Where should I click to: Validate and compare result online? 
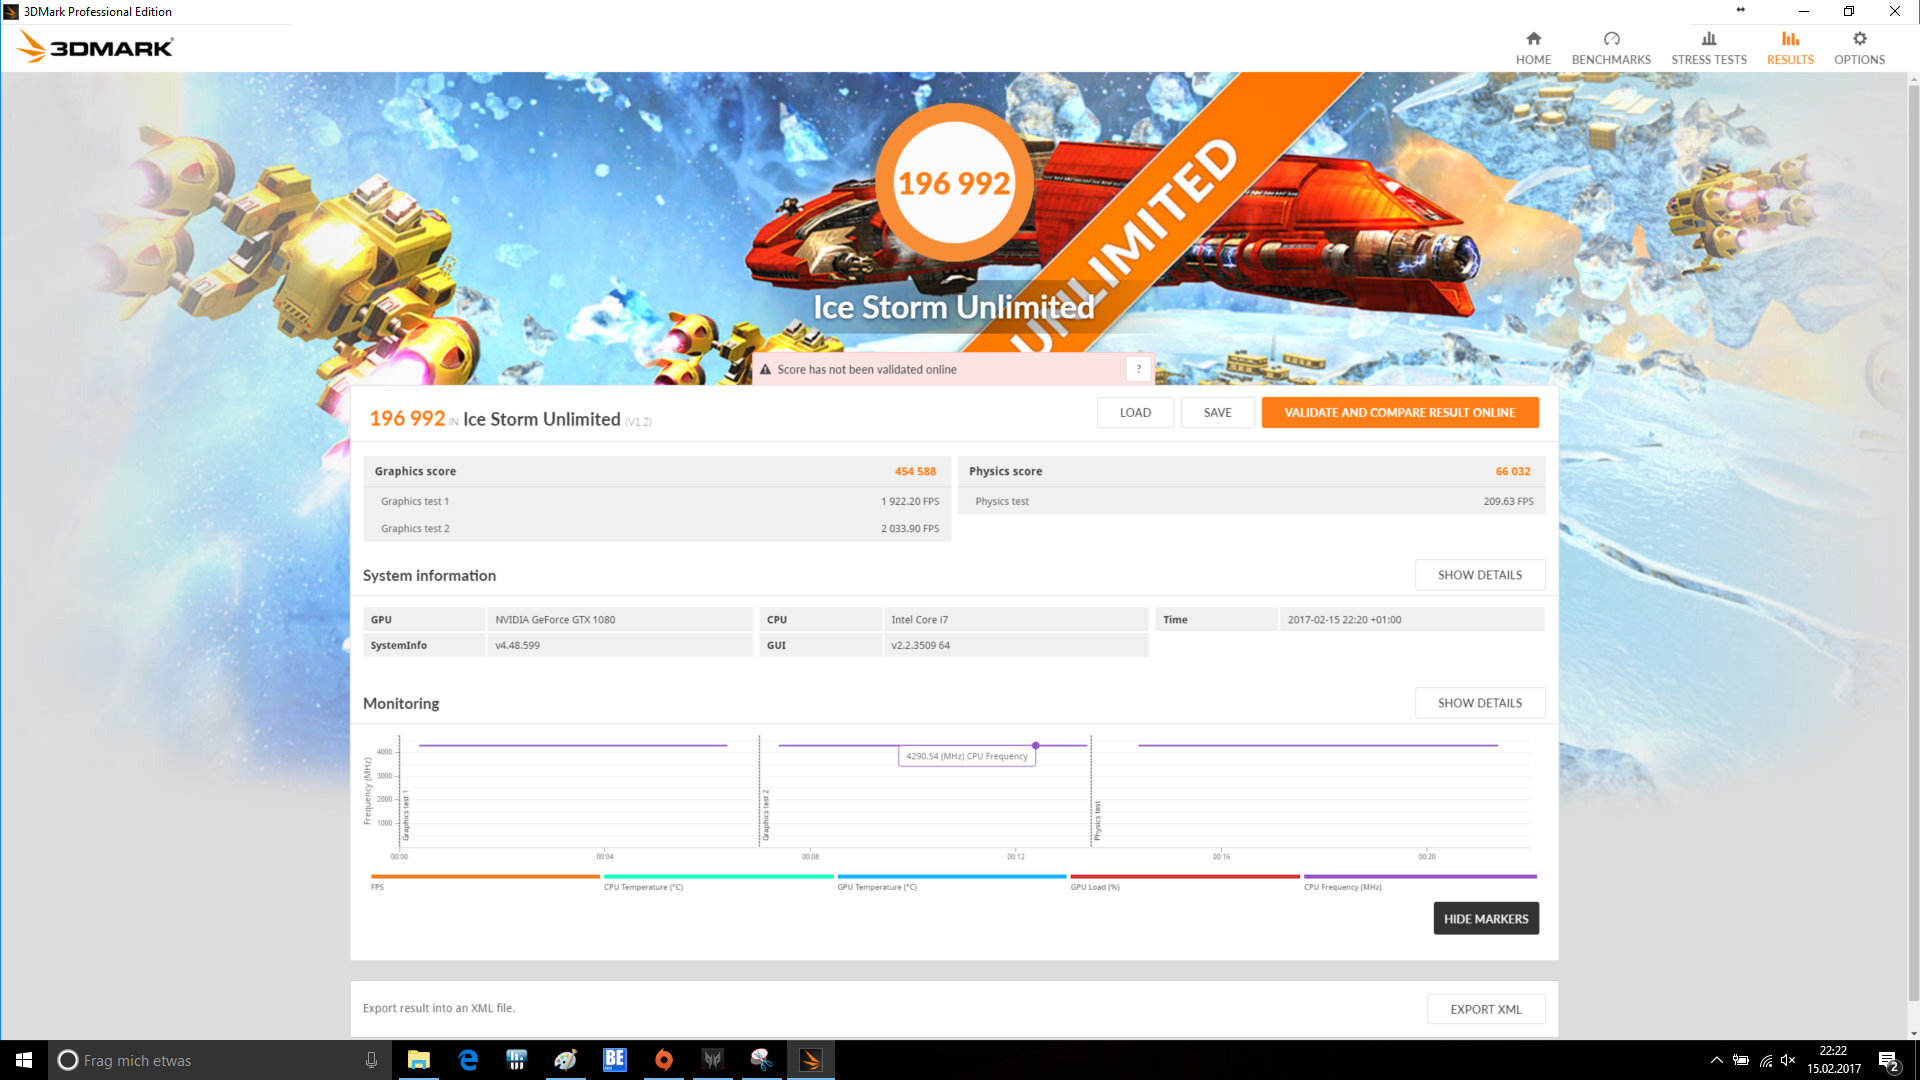pos(1399,412)
